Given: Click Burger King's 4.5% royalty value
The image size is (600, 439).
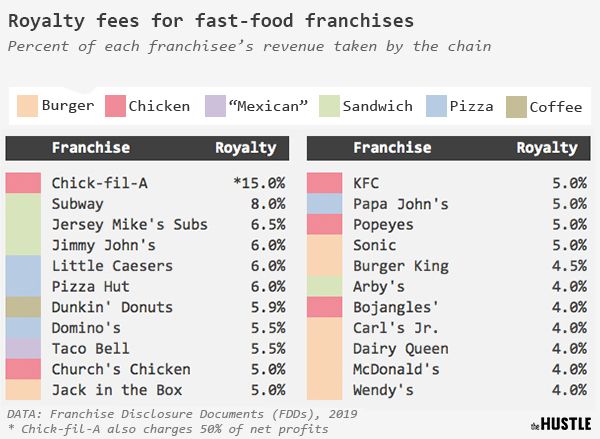Looking at the screenshot, I should pyautogui.click(x=569, y=266).
